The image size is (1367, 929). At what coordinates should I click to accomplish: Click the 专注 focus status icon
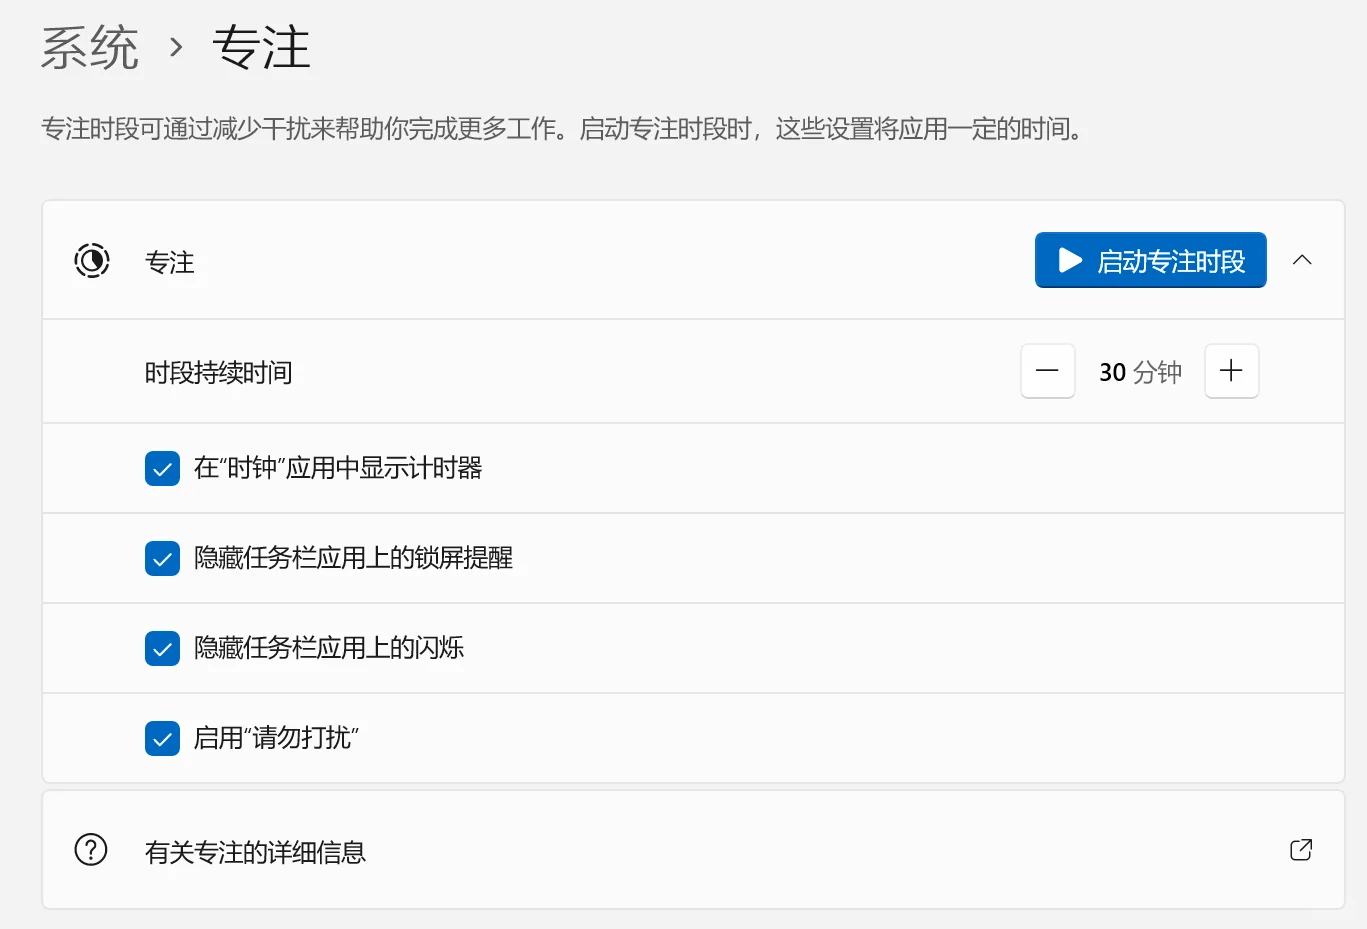click(x=91, y=260)
